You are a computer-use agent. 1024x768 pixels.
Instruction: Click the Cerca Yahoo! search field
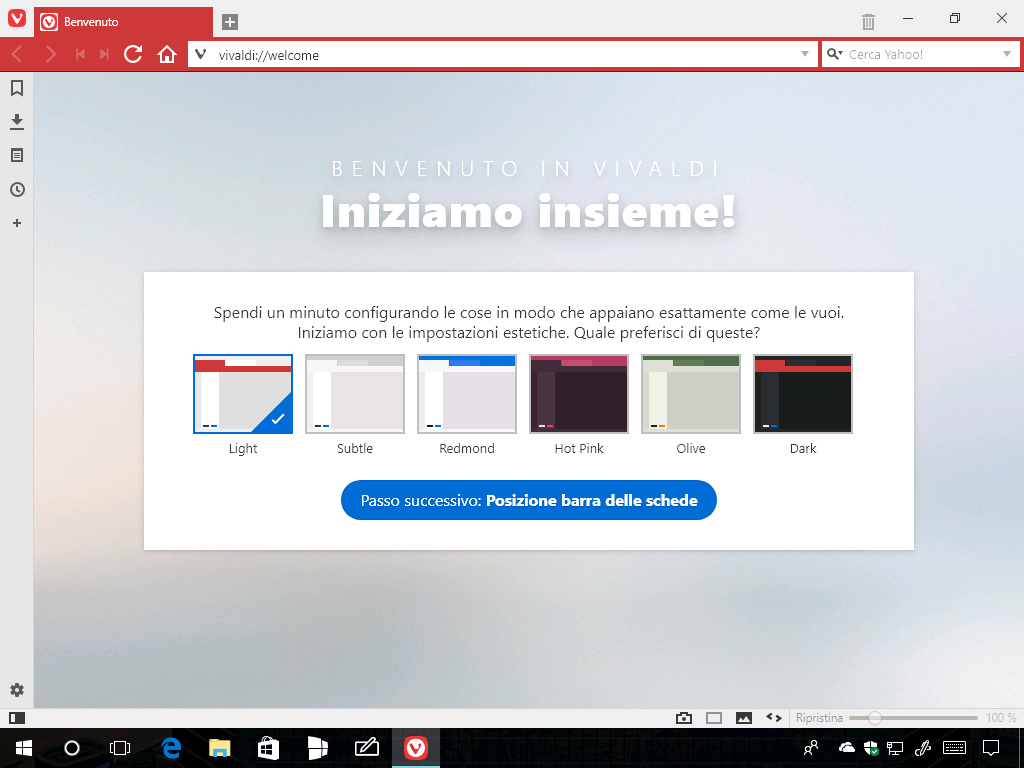click(x=921, y=54)
